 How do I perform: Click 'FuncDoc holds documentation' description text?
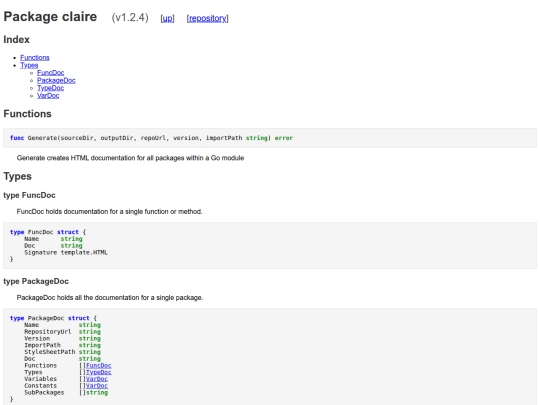click(x=110, y=211)
